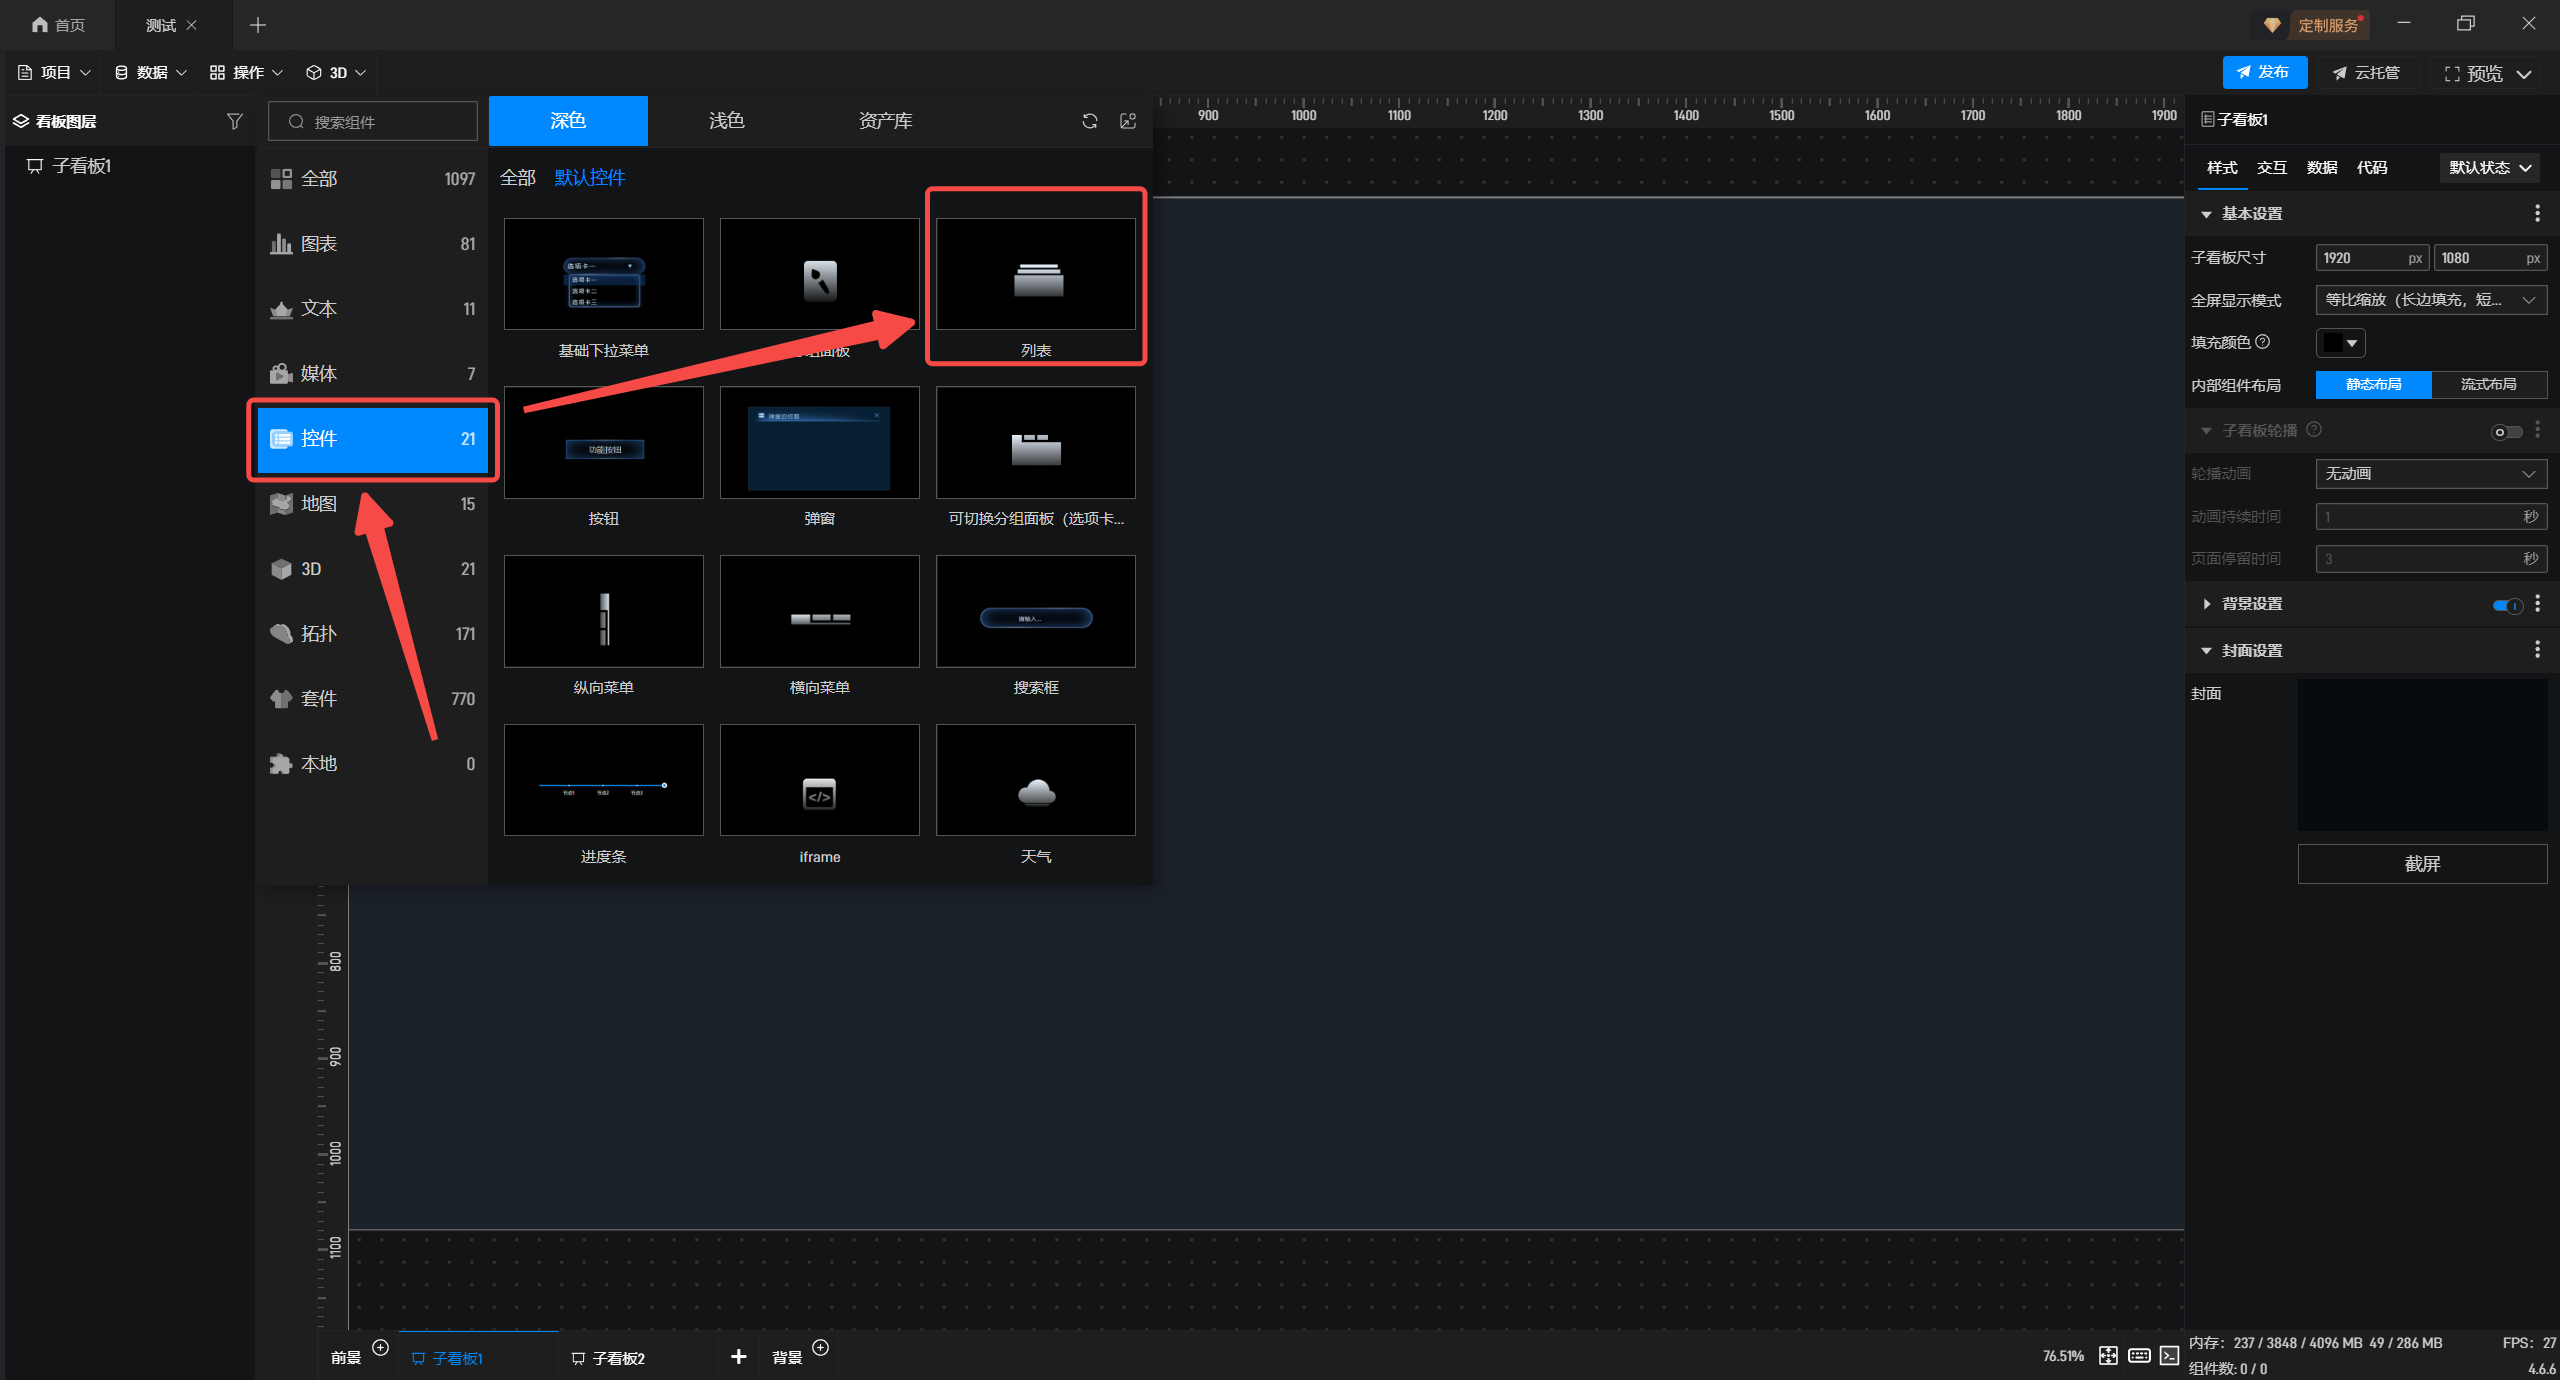Open the keyboard shortcuts icon in status bar

click(2139, 1355)
